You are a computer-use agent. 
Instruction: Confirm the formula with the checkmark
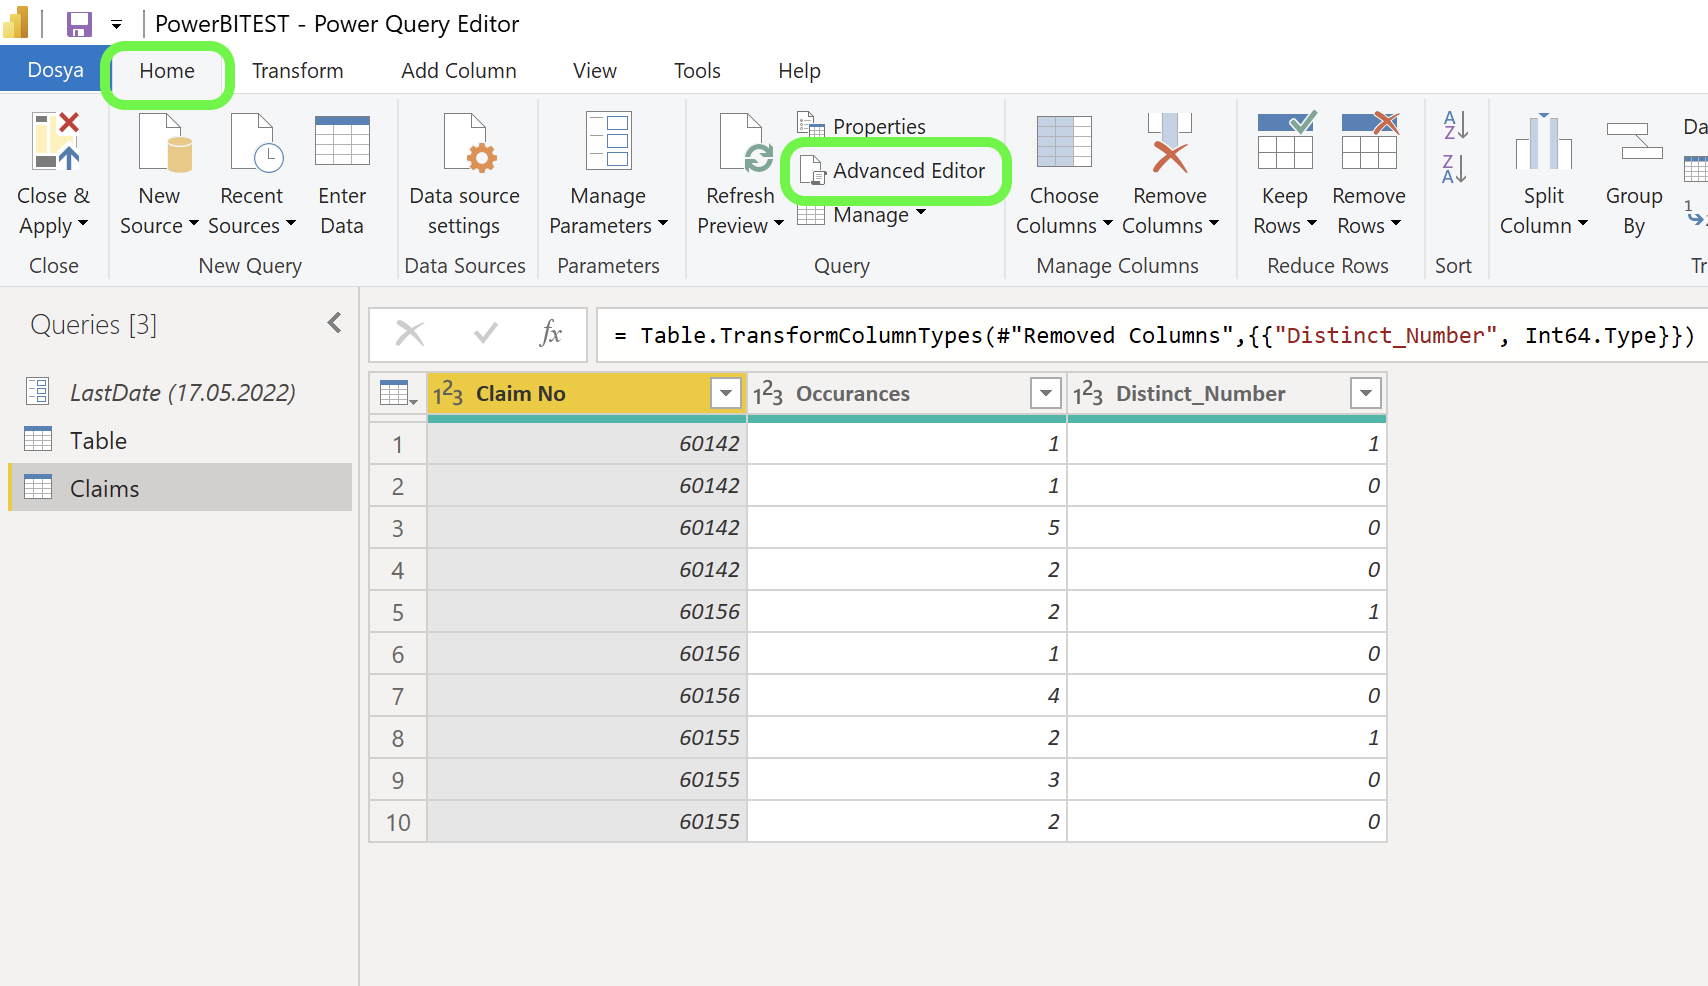point(486,333)
